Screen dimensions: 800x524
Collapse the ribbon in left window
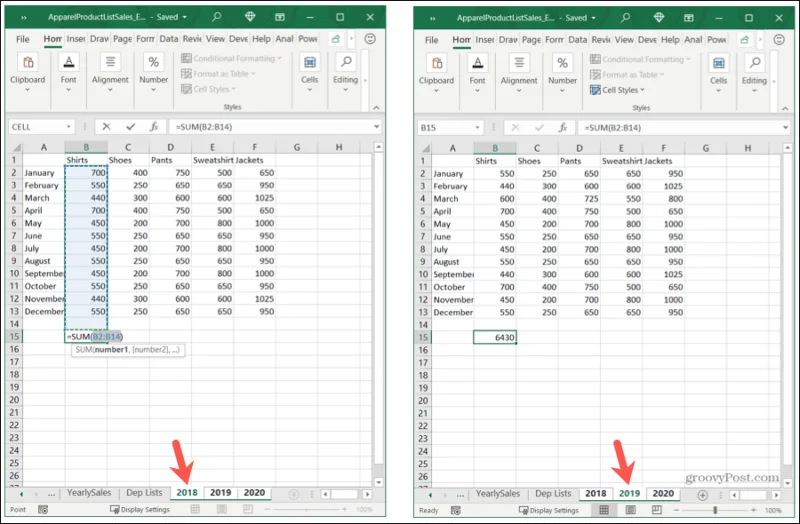tap(377, 108)
